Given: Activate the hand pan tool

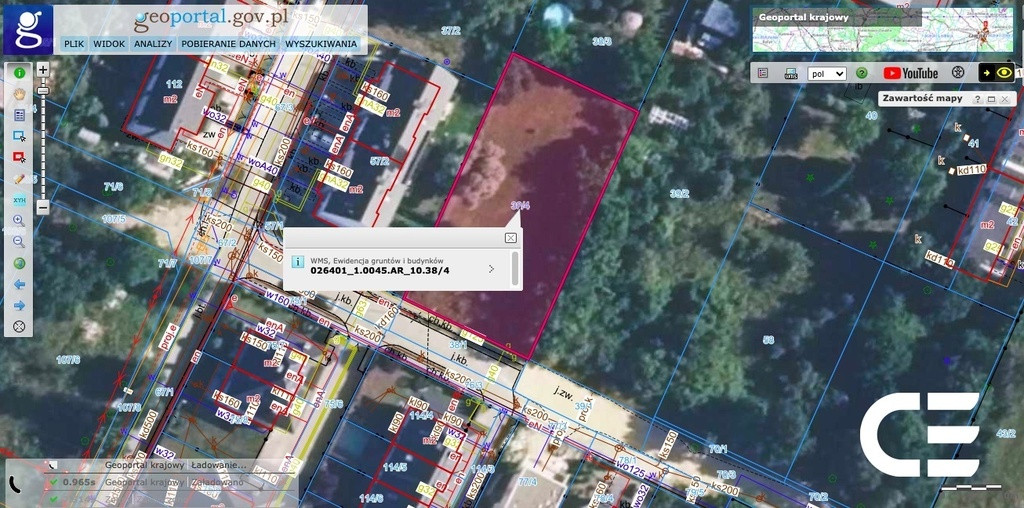Looking at the screenshot, I should [19, 94].
